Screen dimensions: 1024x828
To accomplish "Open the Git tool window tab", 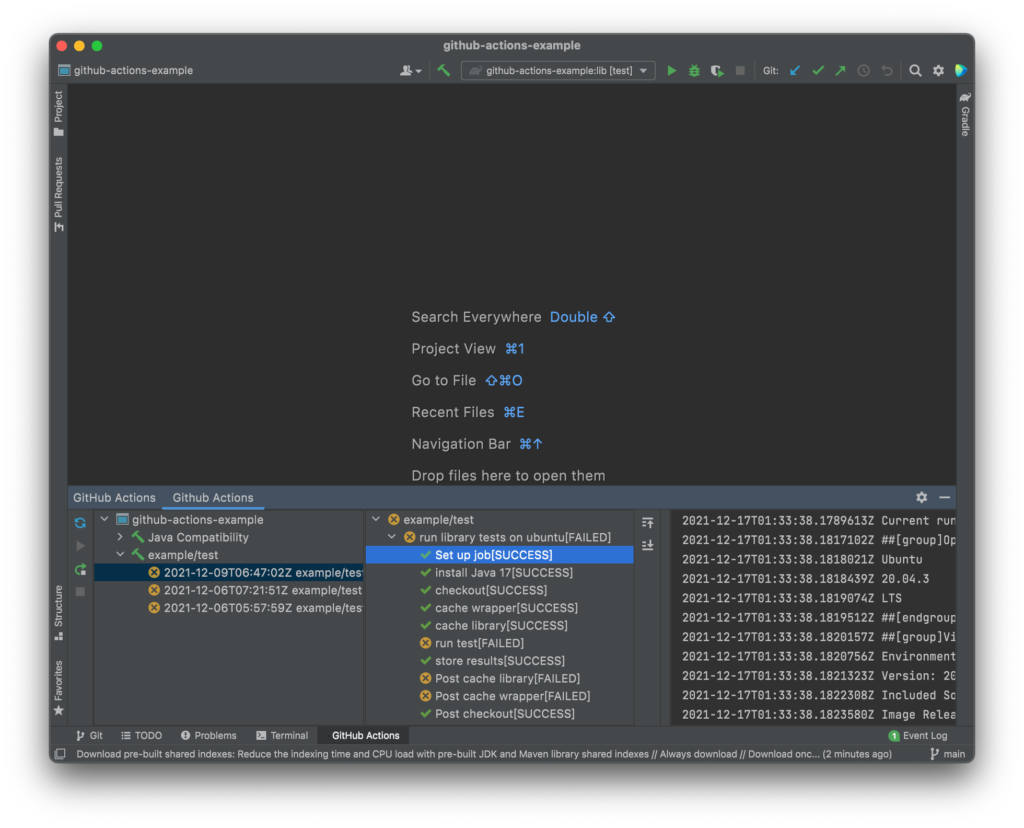I will [89, 735].
